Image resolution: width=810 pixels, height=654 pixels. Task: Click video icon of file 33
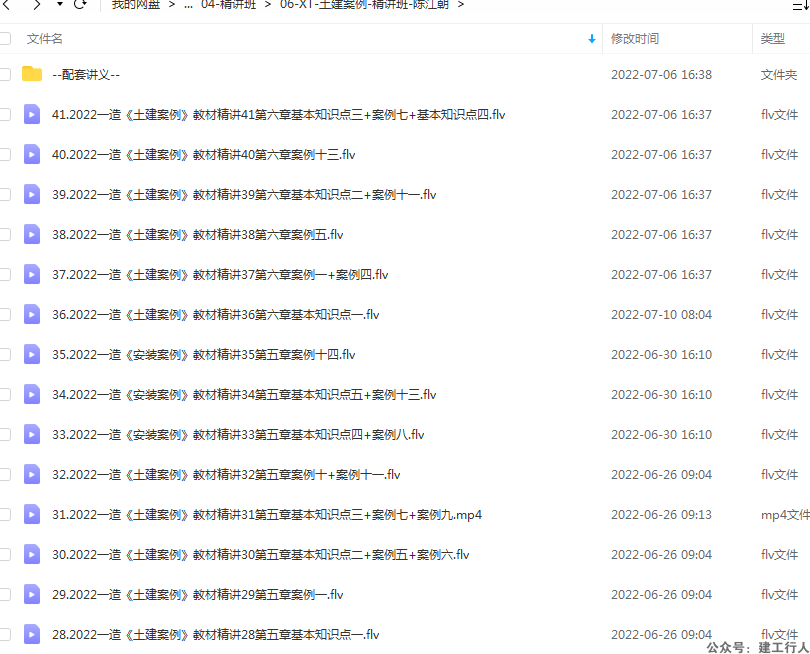click(x=32, y=434)
